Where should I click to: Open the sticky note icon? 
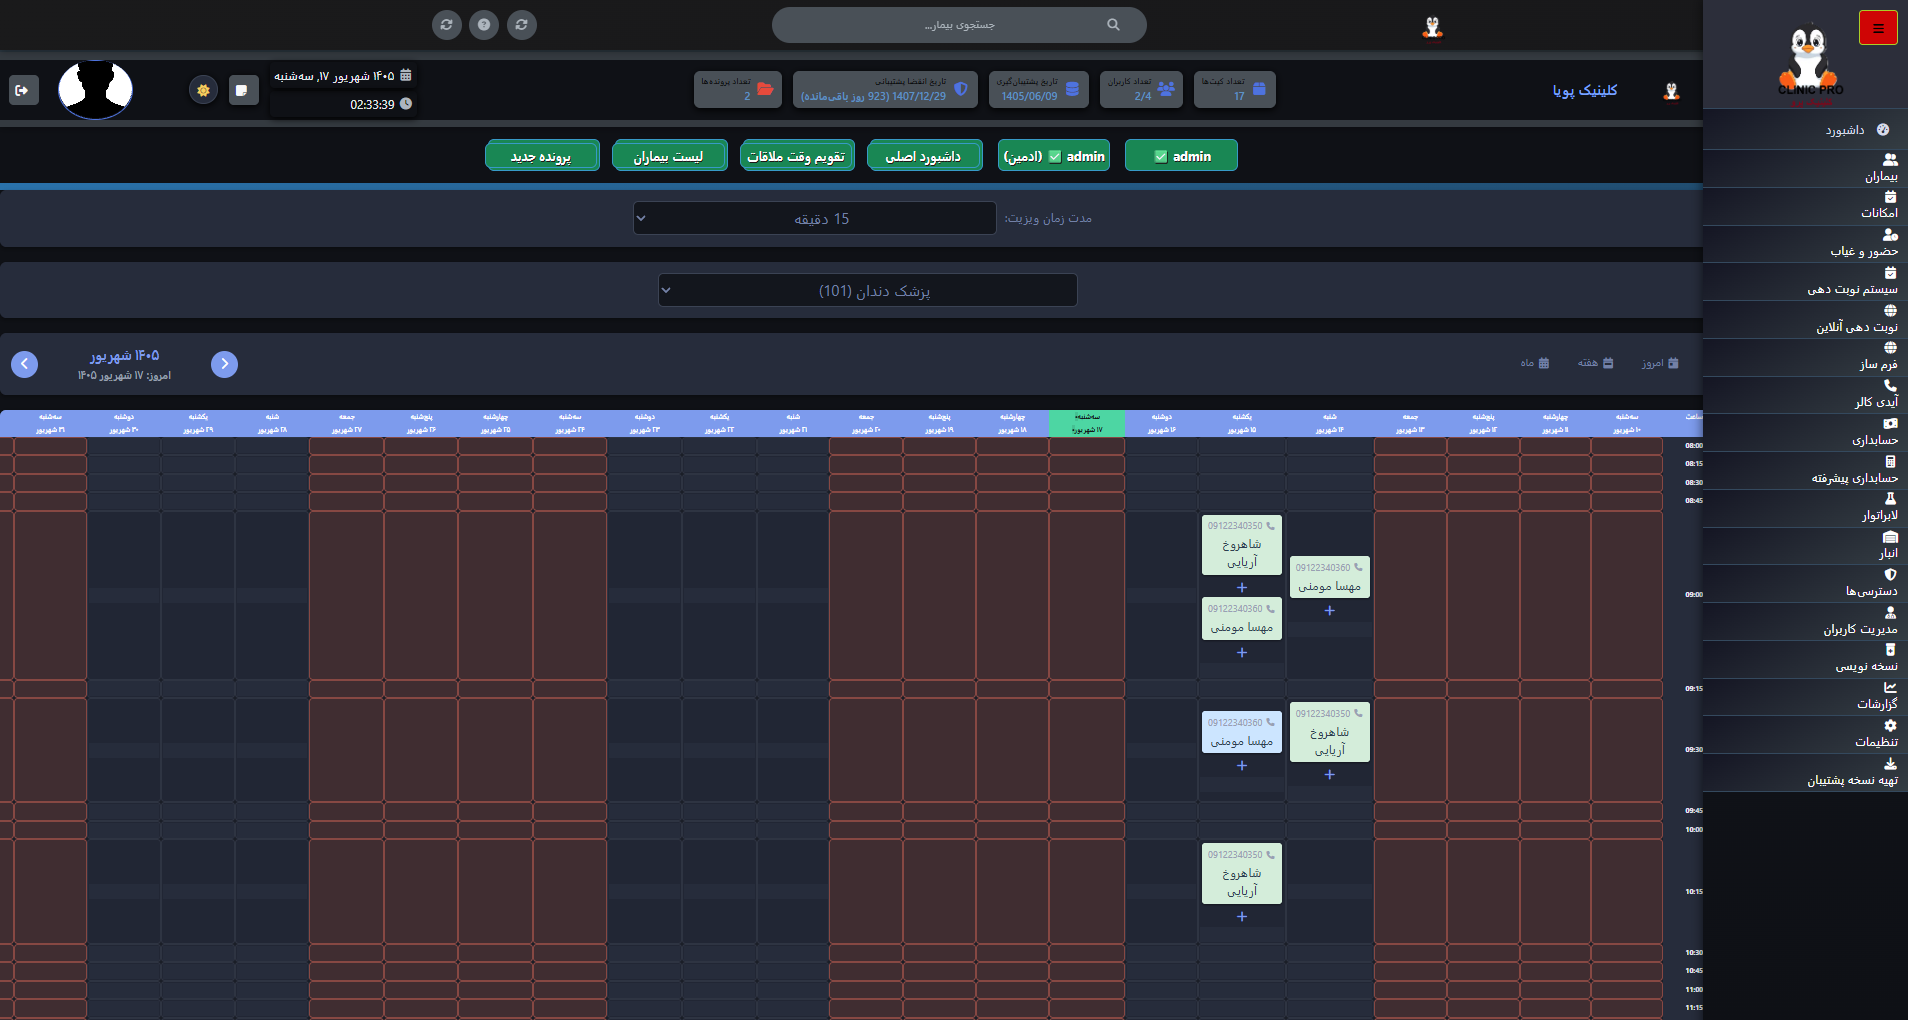pyautogui.click(x=242, y=90)
